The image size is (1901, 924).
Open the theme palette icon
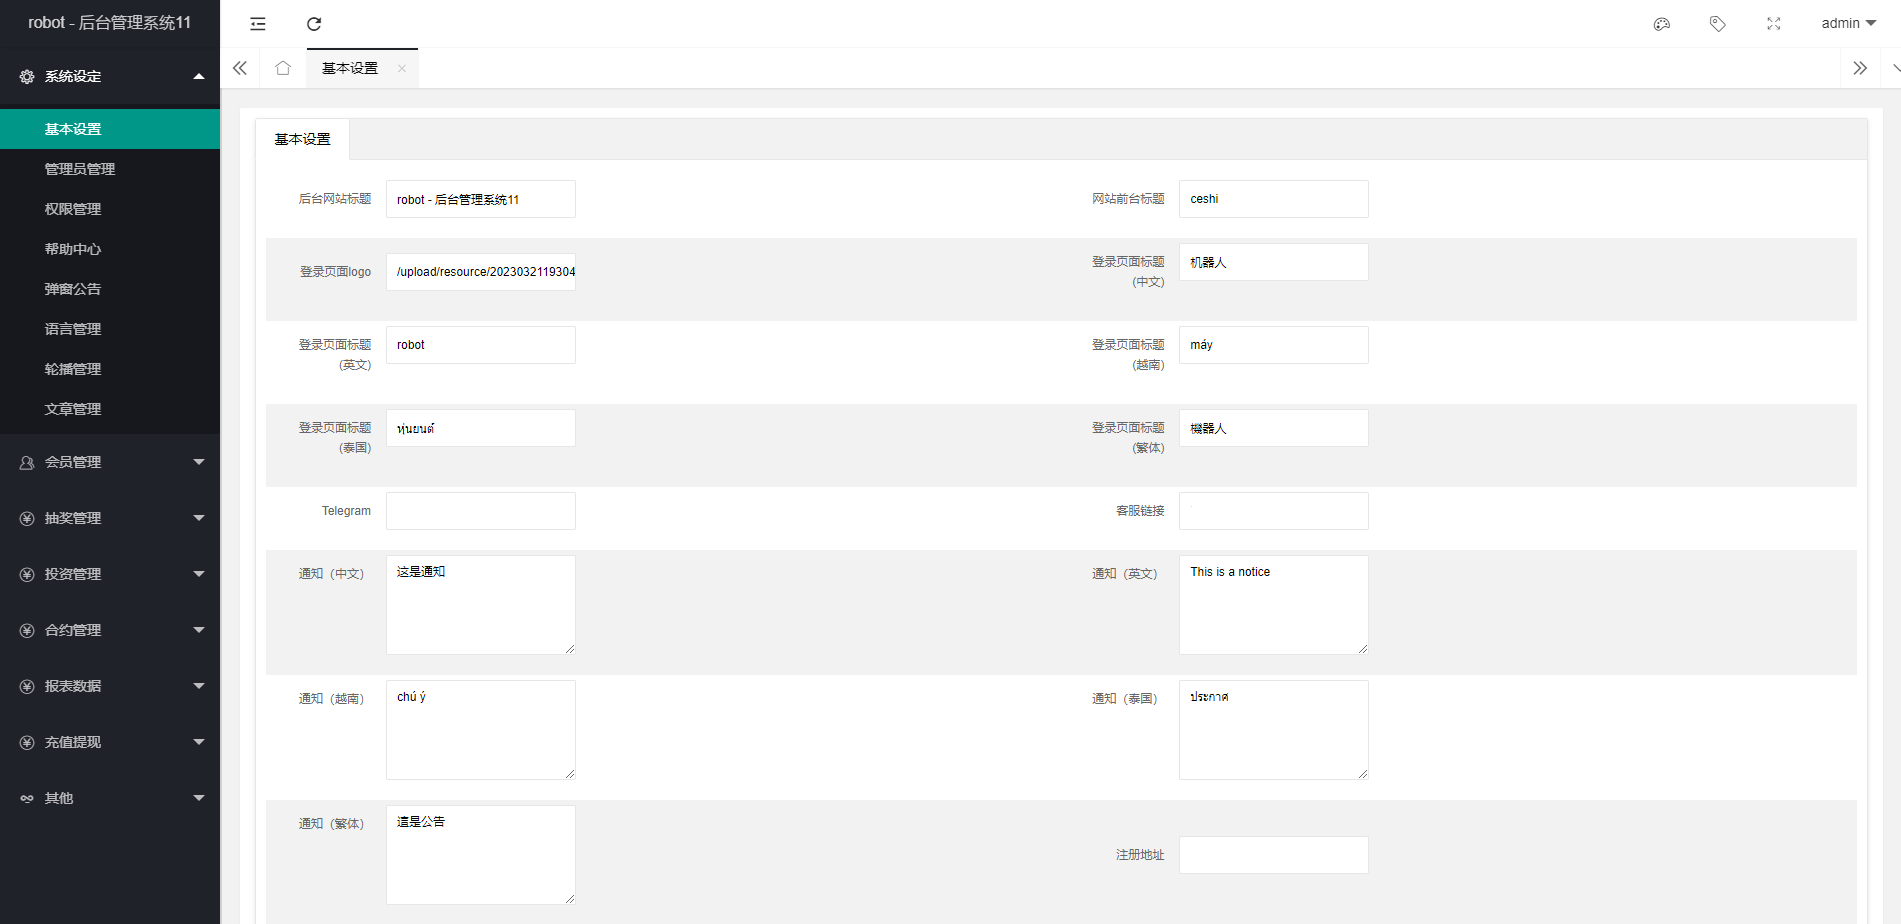[x=1662, y=24]
